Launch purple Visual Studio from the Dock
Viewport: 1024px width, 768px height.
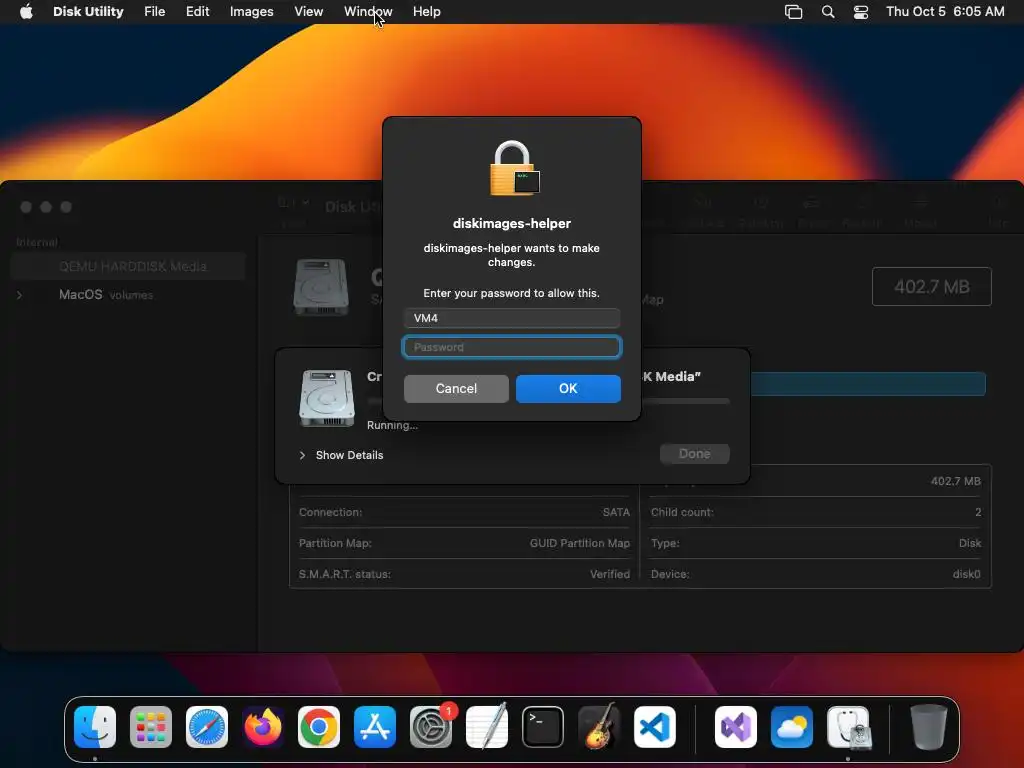pyautogui.click(x=736, y=727)
